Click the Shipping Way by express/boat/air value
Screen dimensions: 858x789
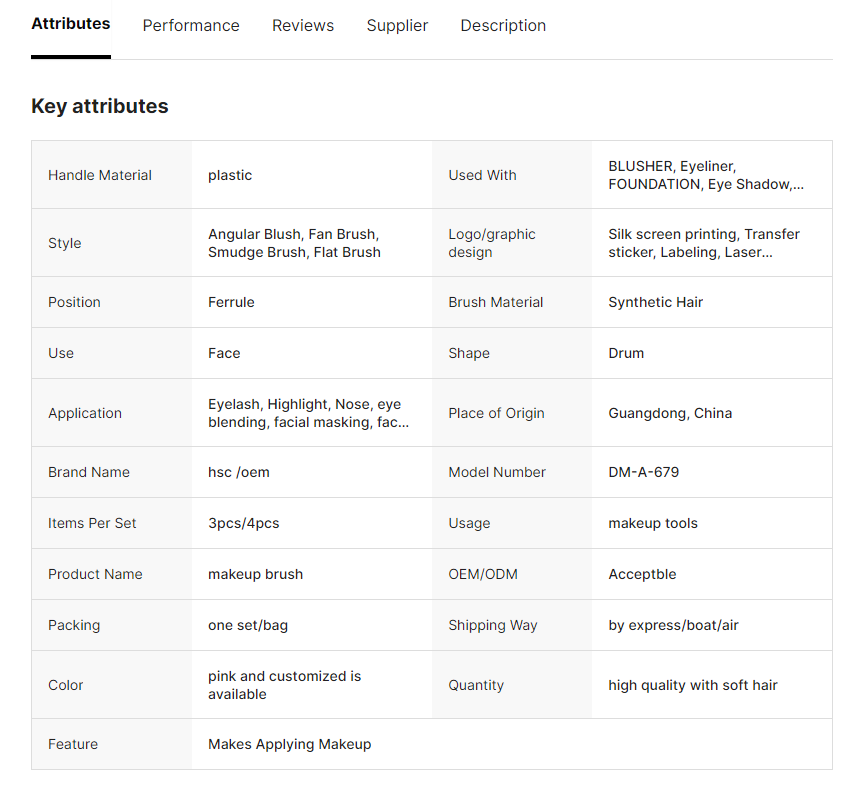coord(673,625)
